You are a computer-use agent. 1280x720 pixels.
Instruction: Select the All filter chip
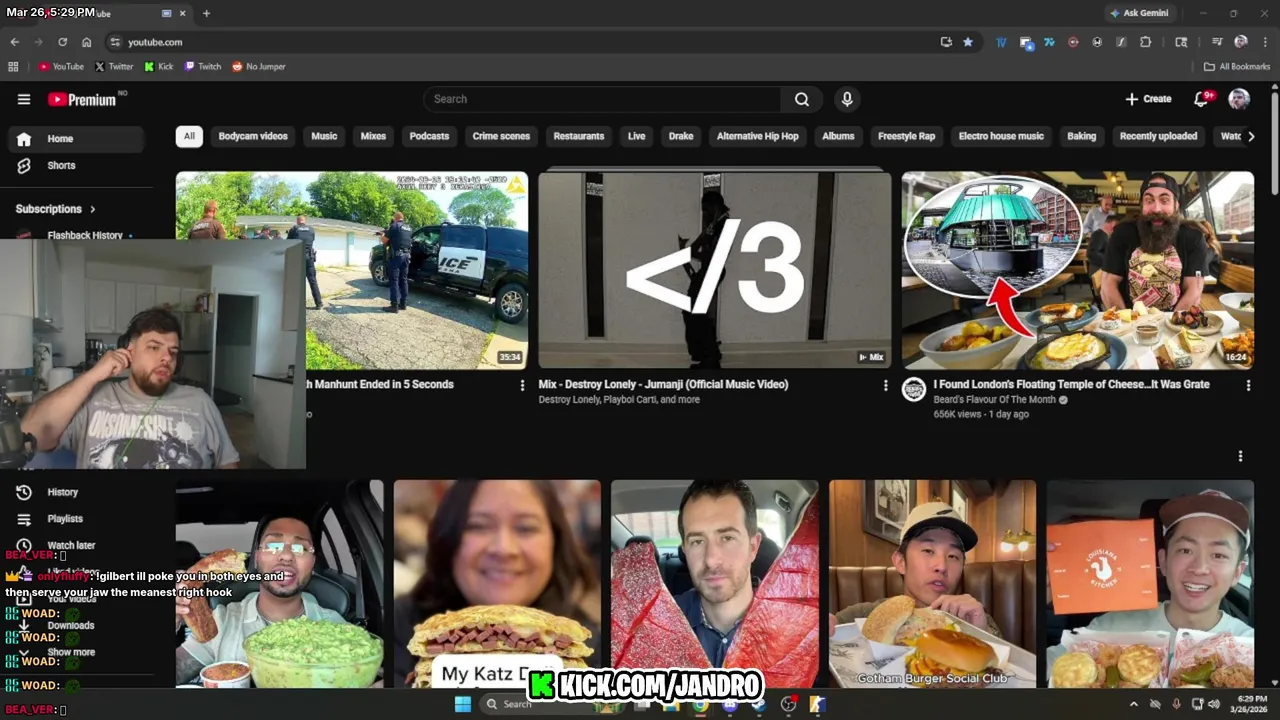coord(189,136)
